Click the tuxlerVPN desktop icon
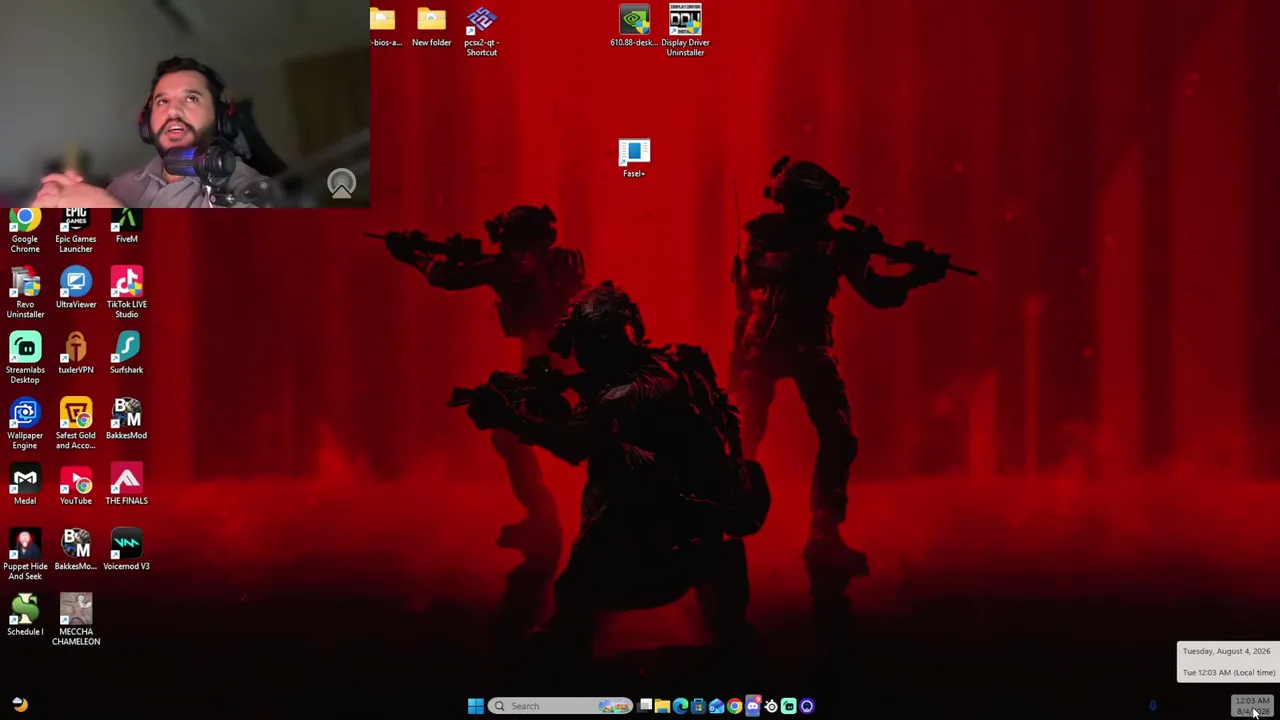 (76, 354)
